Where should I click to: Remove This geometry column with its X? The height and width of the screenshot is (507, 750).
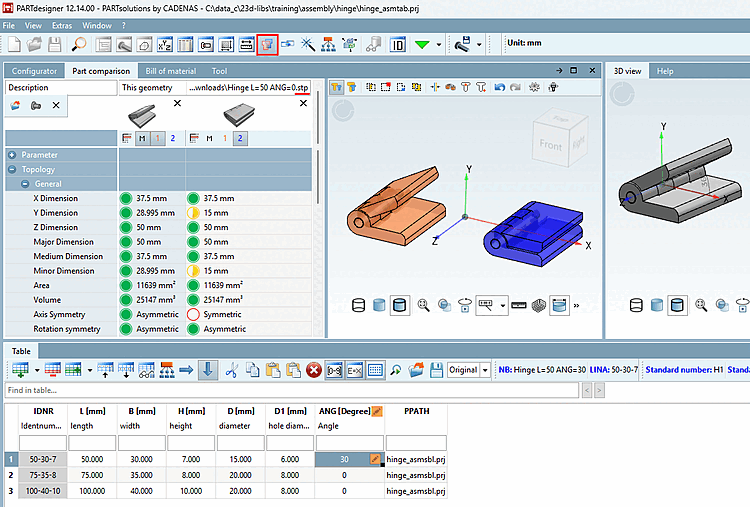pos(177,103)
